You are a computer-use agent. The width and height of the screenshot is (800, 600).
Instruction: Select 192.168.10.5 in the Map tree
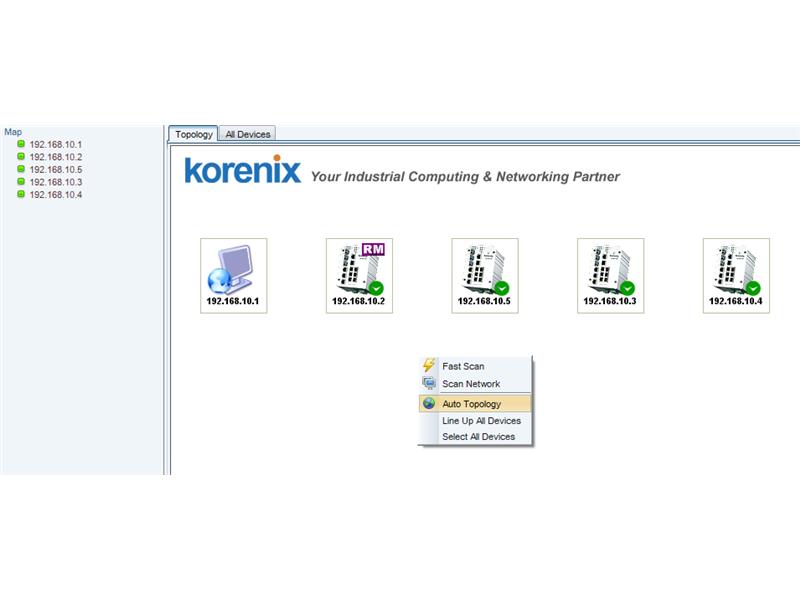click(56, 169)
